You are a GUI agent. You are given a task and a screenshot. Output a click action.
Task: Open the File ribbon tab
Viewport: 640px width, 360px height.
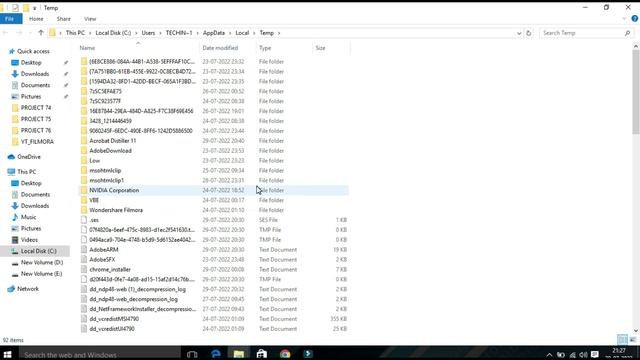(11, 19)
